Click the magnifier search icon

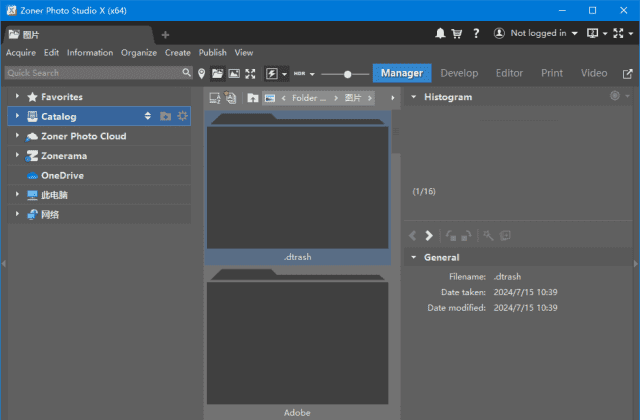187,73
